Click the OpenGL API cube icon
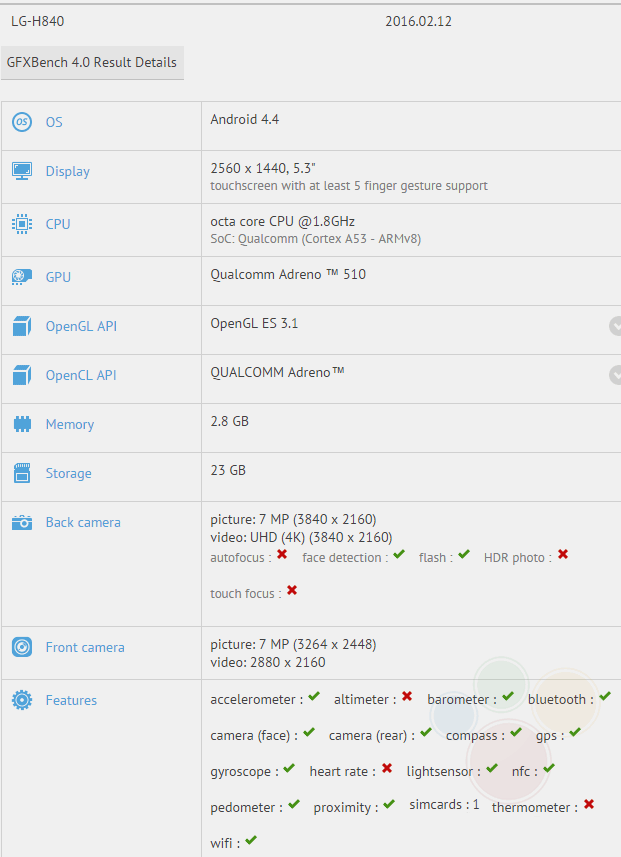This screenshot has height=857, width=621. (22, 326)
